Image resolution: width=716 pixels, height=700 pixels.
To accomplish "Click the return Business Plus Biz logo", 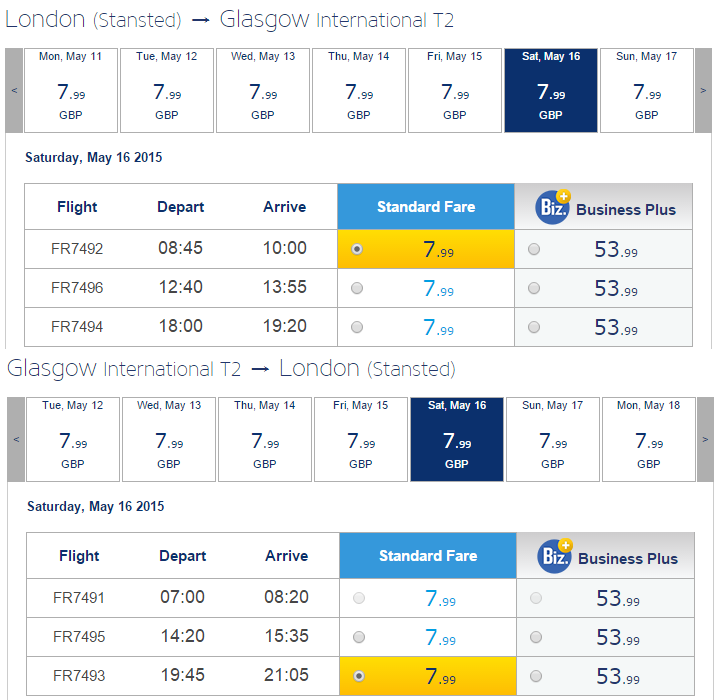I will [x=555, y=556].
